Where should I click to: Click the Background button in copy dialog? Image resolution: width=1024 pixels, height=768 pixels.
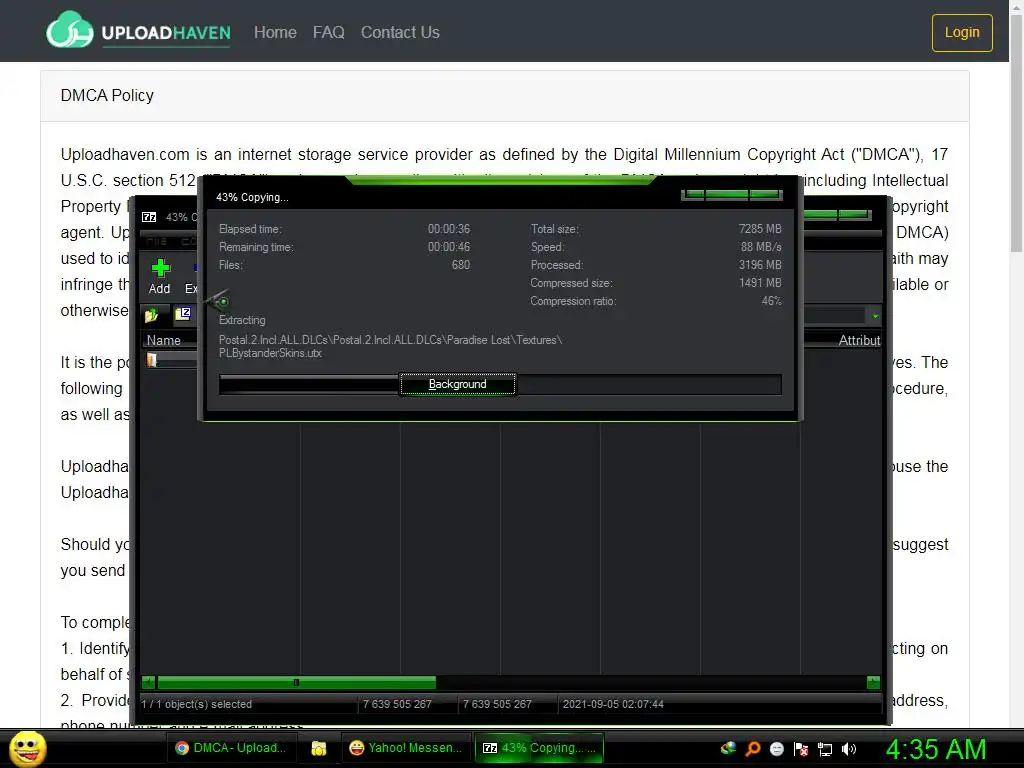point(457,384)
